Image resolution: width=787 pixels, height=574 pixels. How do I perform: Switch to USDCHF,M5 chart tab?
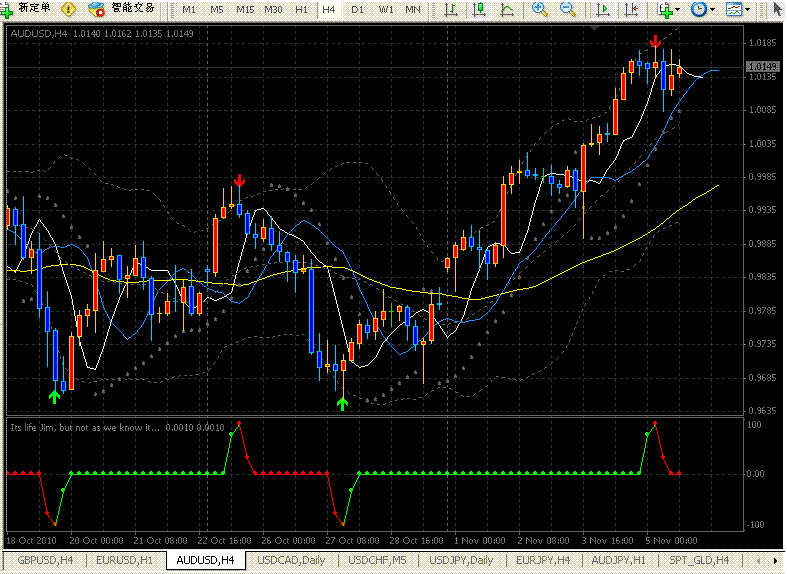point(377,560)
